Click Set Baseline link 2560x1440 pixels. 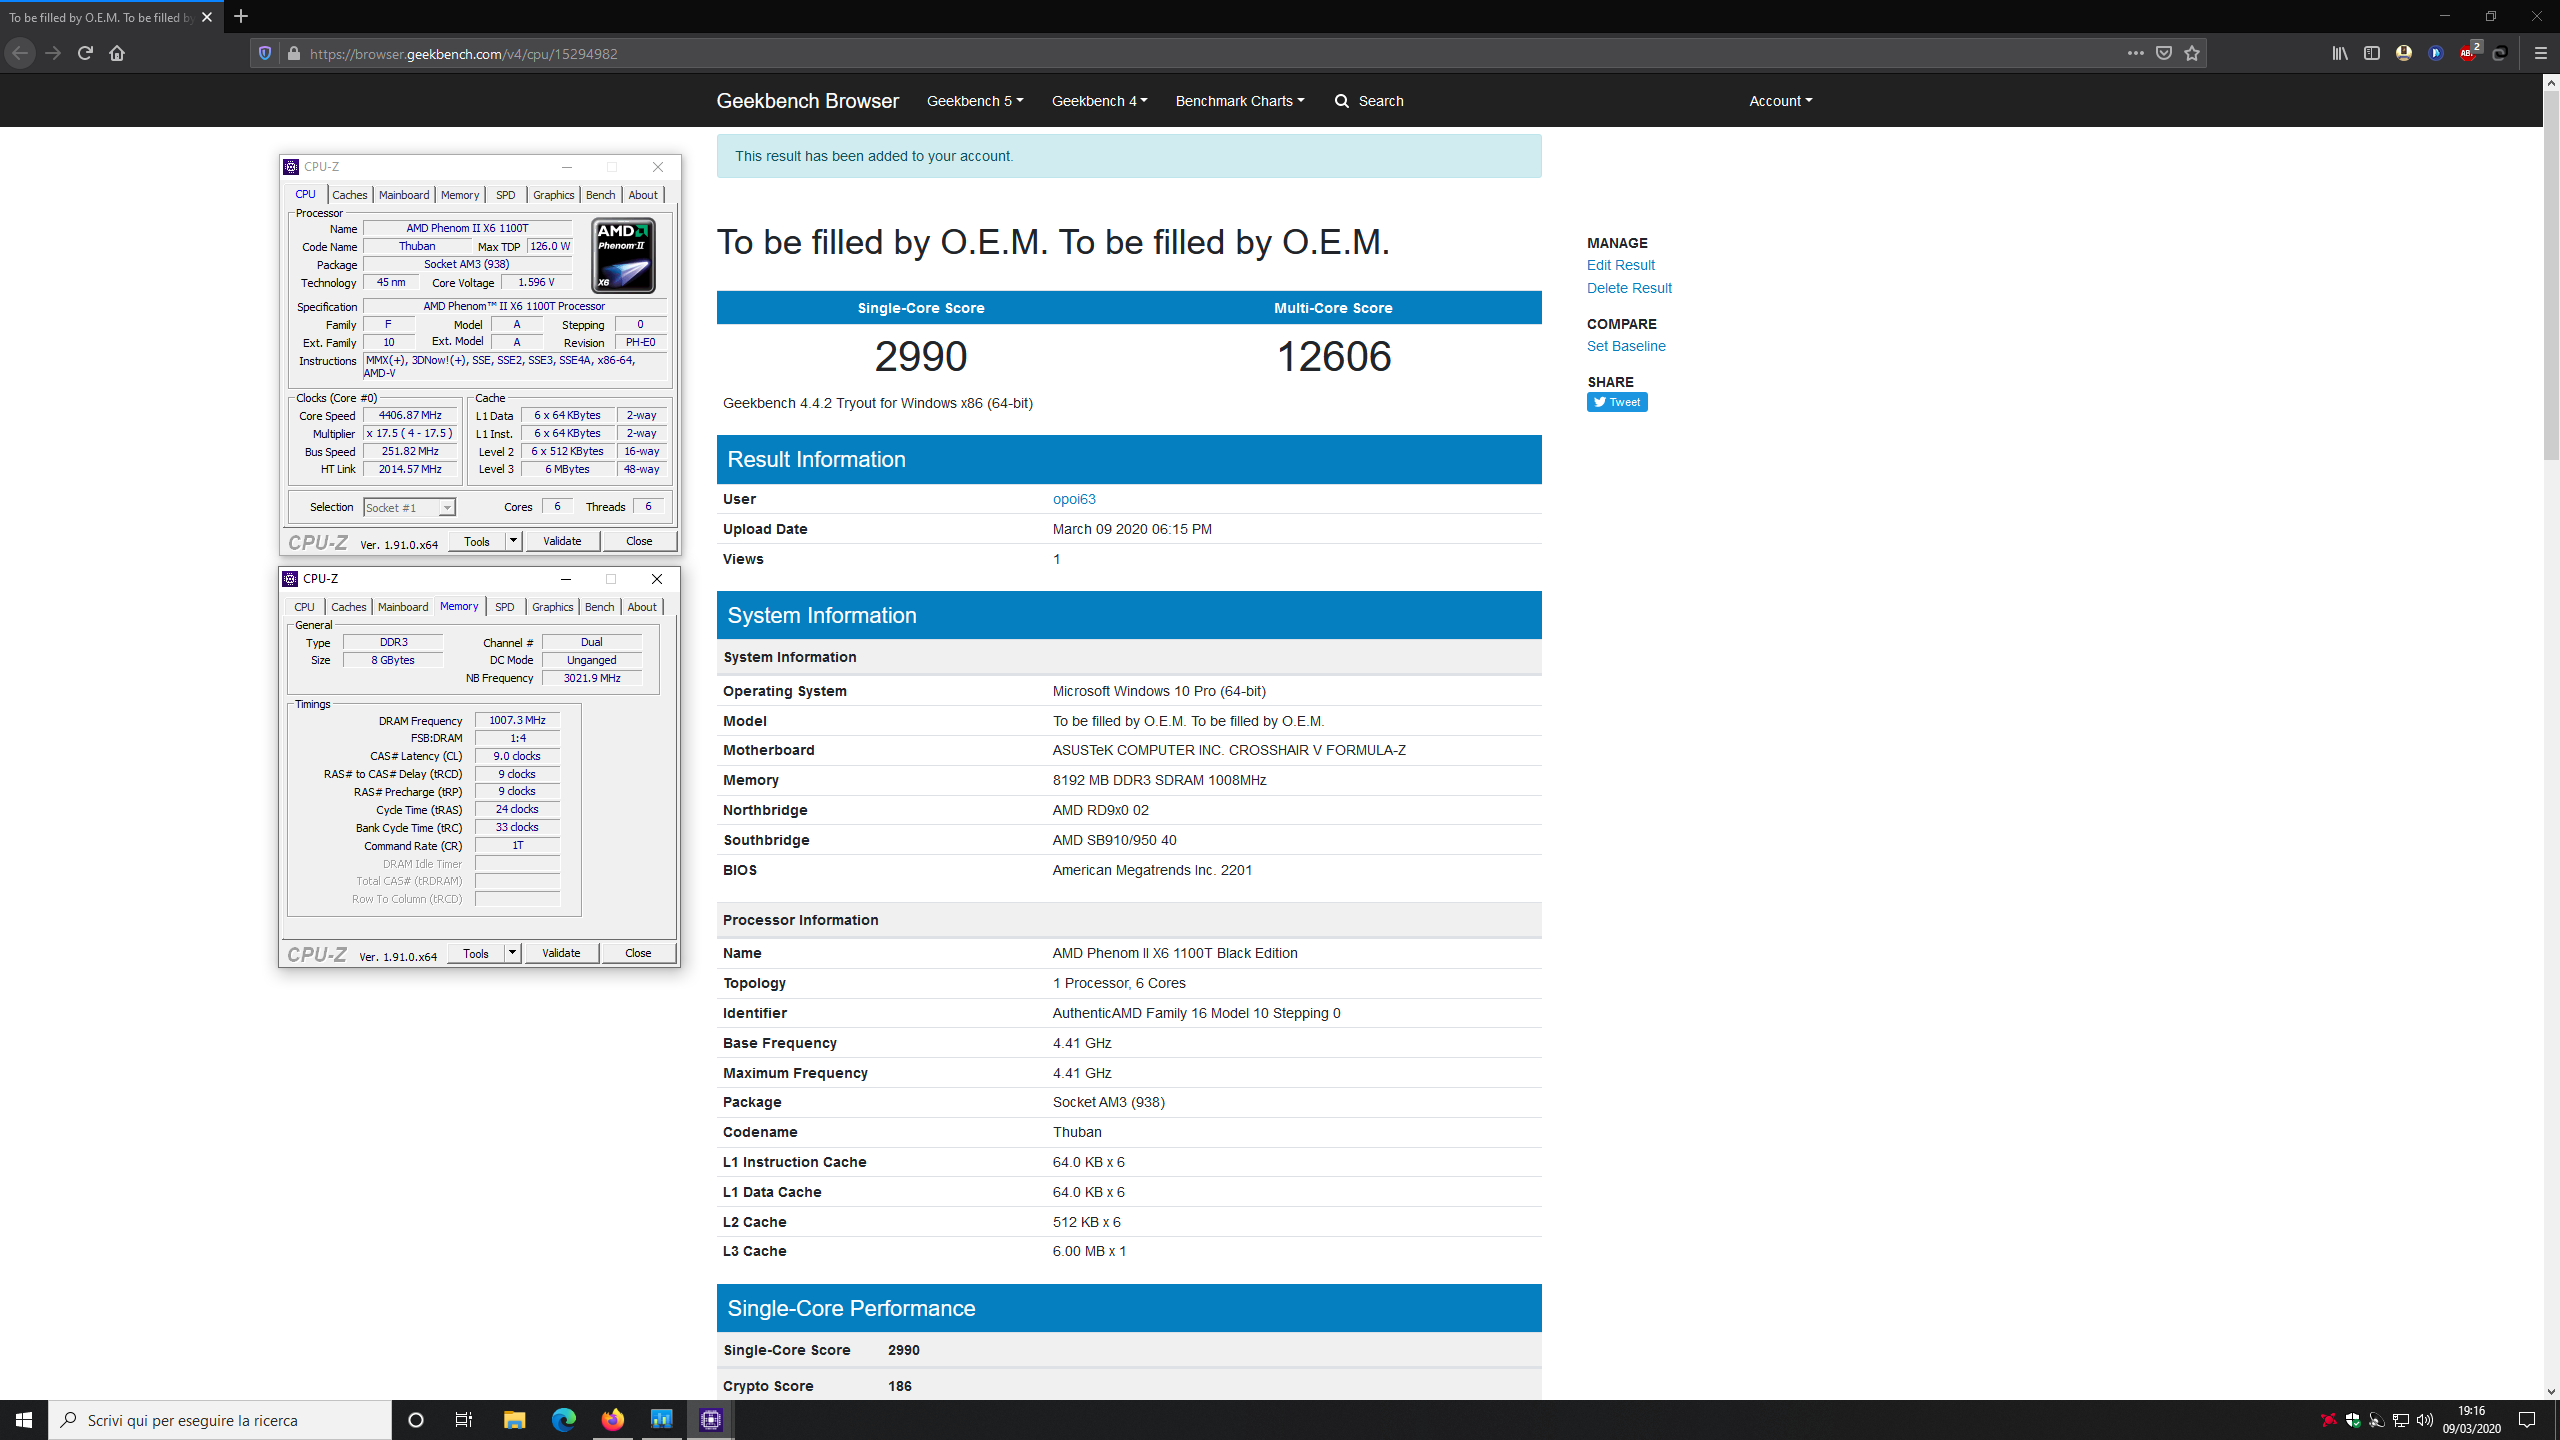click(1626, 346)
